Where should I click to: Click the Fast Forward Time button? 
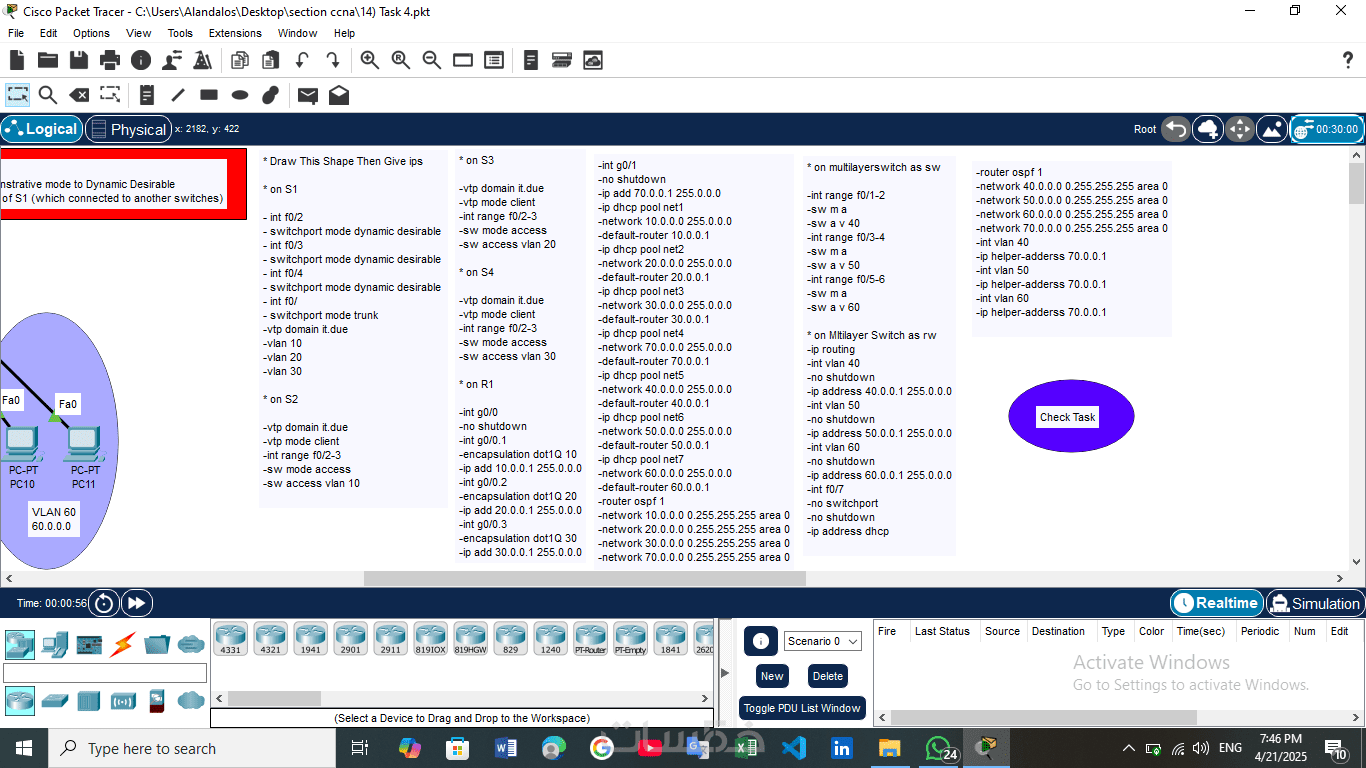[x=137, y=603]
